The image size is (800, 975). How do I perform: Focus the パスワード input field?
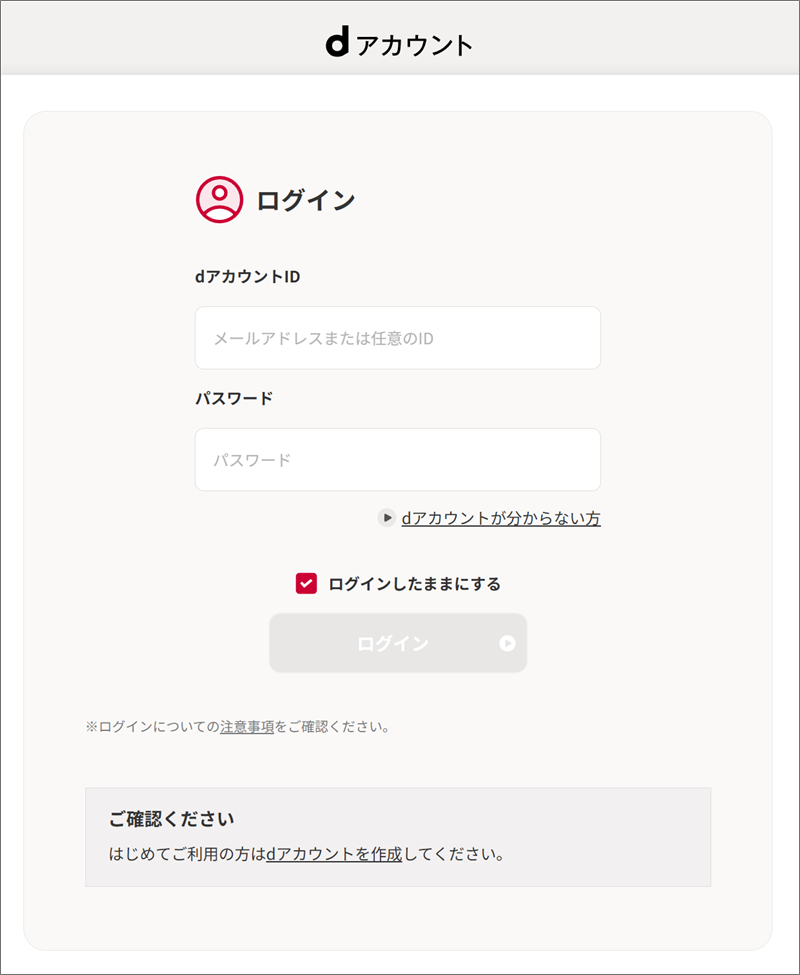(x=398, y=460)
